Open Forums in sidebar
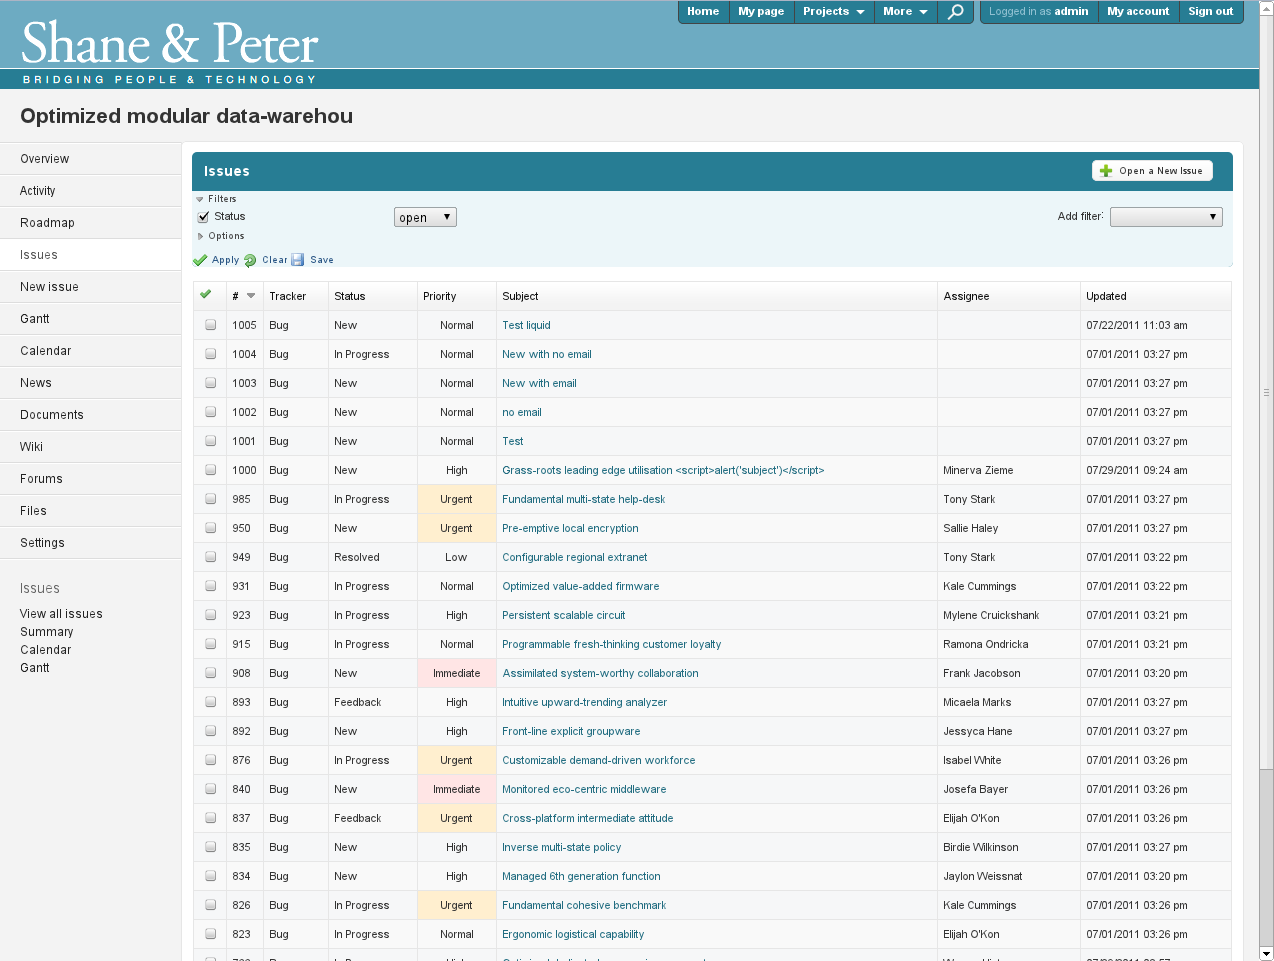This screenshot has width=1274, height=961. 90,479
